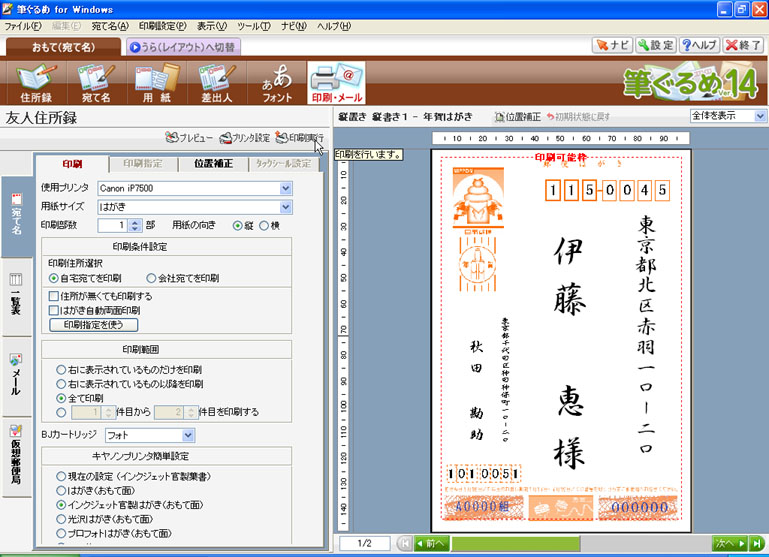This screenshot has width=769, height=557.
Task: Toggle はがき自動両面印刷 checkbox
Action: tap(55, 310)
